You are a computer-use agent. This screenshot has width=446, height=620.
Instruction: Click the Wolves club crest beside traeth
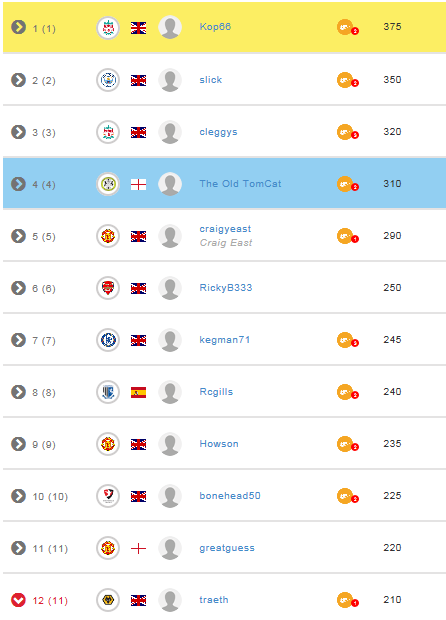108,600
